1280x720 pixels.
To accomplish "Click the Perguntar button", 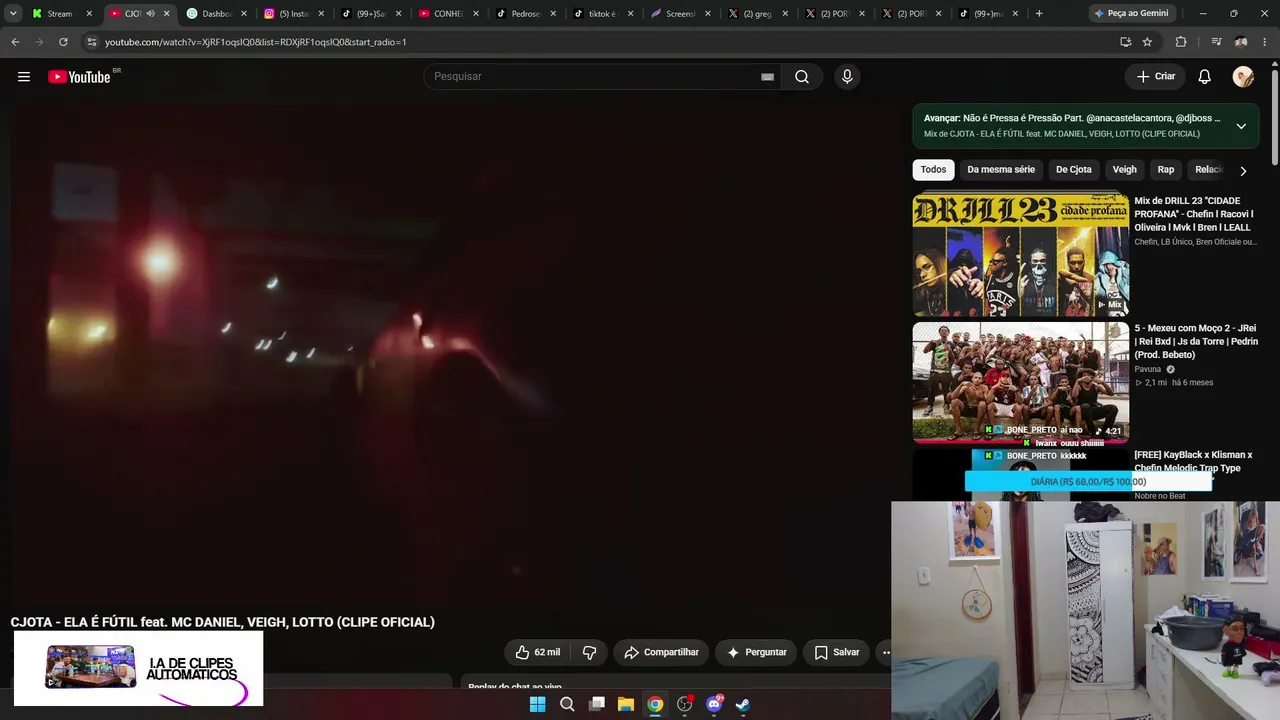I will point(756,652).
